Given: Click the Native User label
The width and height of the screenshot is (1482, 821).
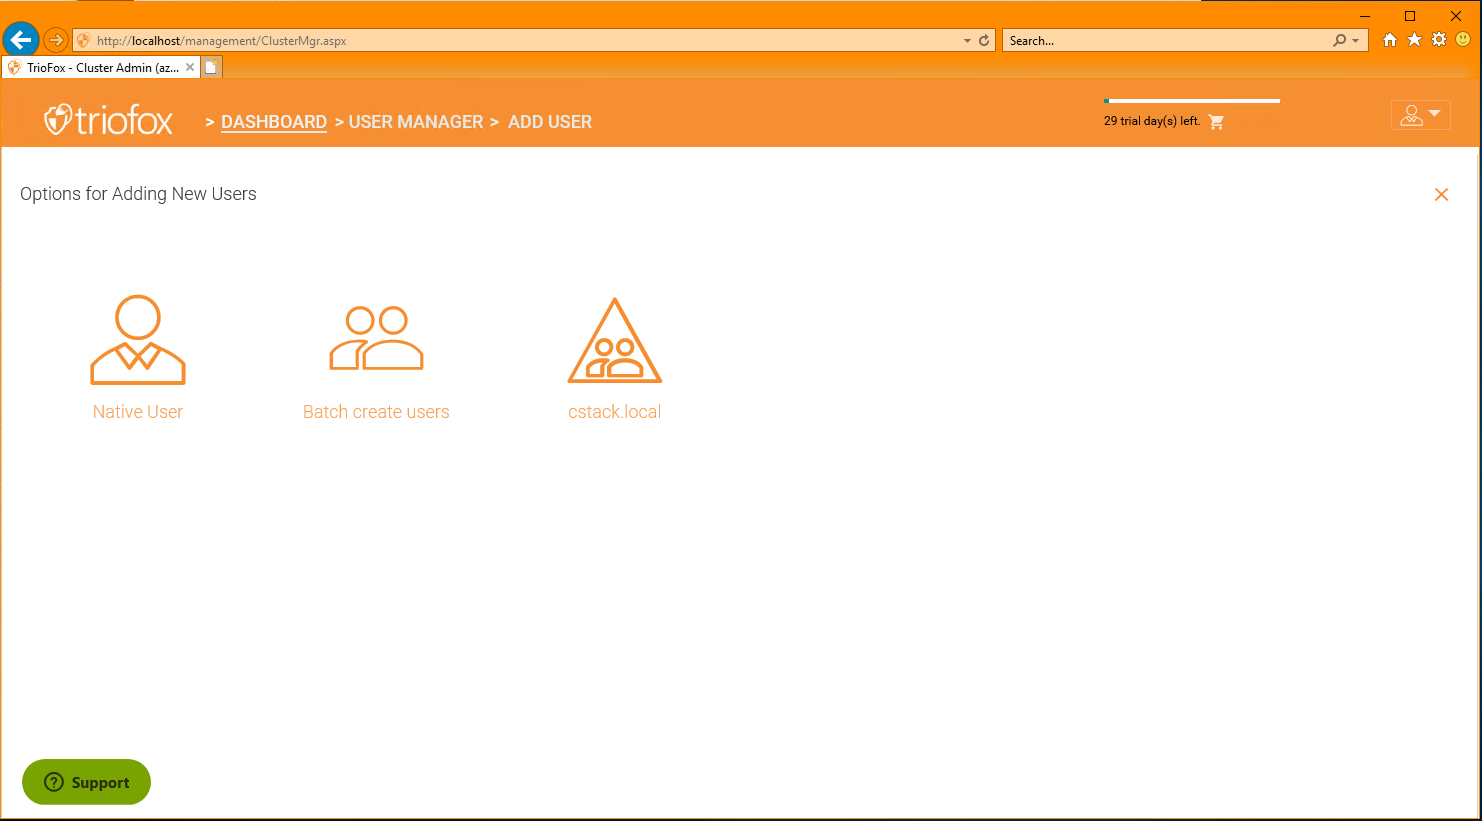Looking at the screenshot, I should click(138, 412).
